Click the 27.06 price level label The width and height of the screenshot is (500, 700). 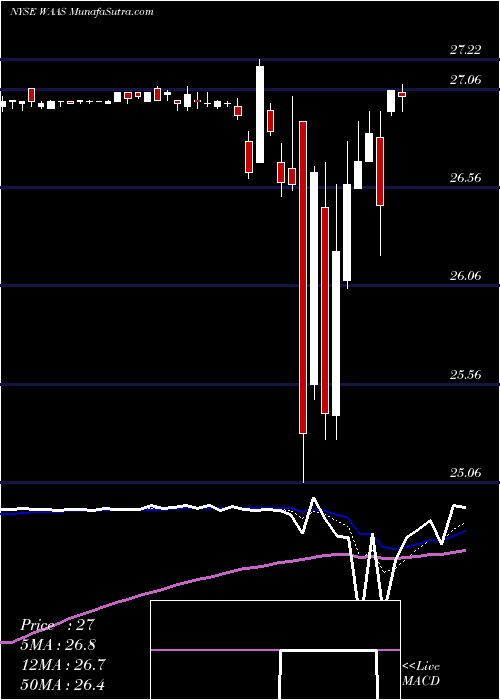click(466, 80)
